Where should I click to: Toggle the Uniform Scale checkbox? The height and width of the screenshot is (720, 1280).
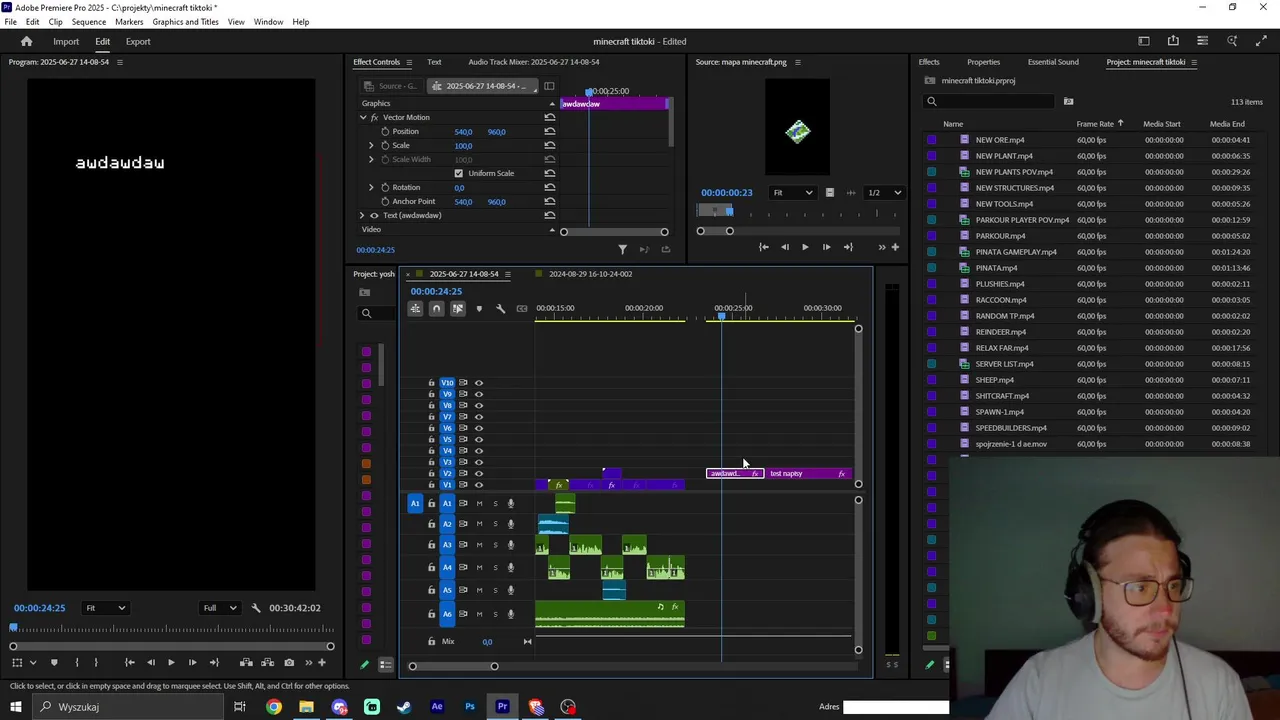tap(459, 173)
